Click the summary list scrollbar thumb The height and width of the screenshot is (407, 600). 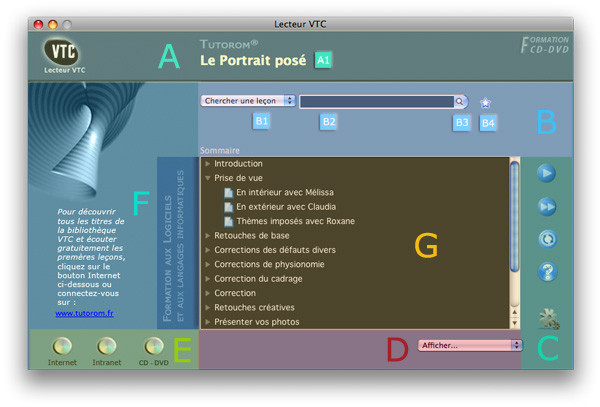[515, 217]
